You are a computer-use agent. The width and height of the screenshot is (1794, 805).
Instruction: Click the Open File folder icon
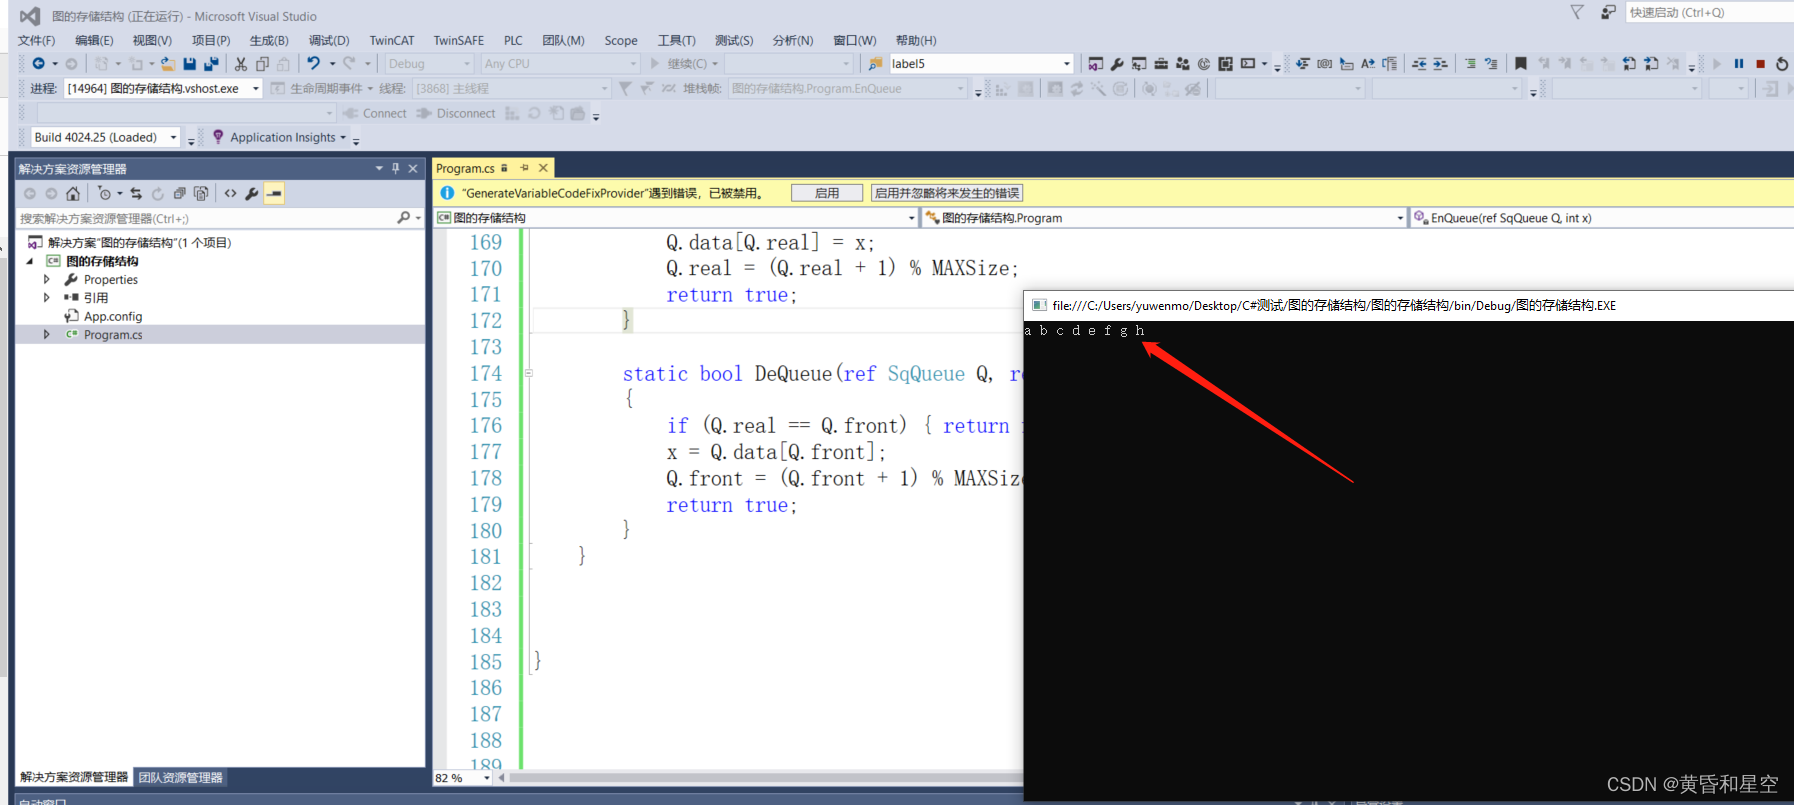click(167, 63)
